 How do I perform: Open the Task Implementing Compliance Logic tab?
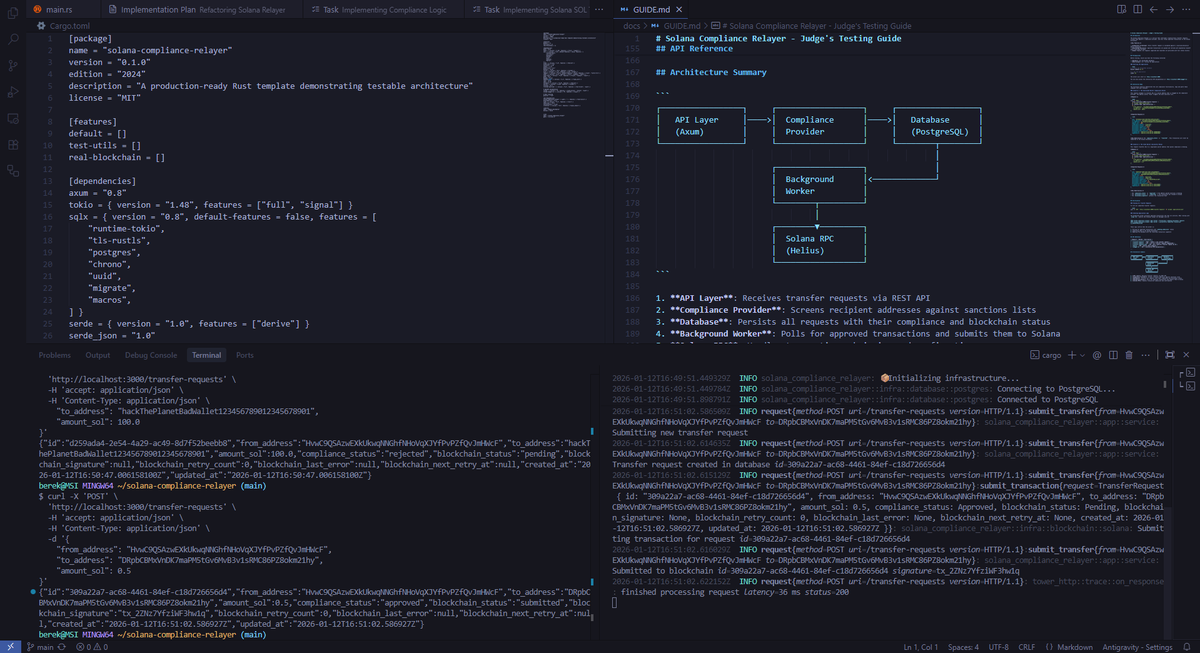[x=385, y=9]
